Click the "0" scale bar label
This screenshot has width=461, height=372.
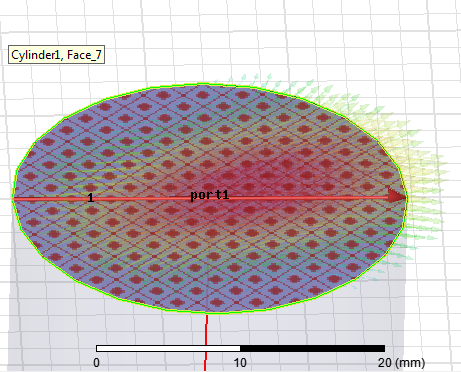click(x=96, y=363)
